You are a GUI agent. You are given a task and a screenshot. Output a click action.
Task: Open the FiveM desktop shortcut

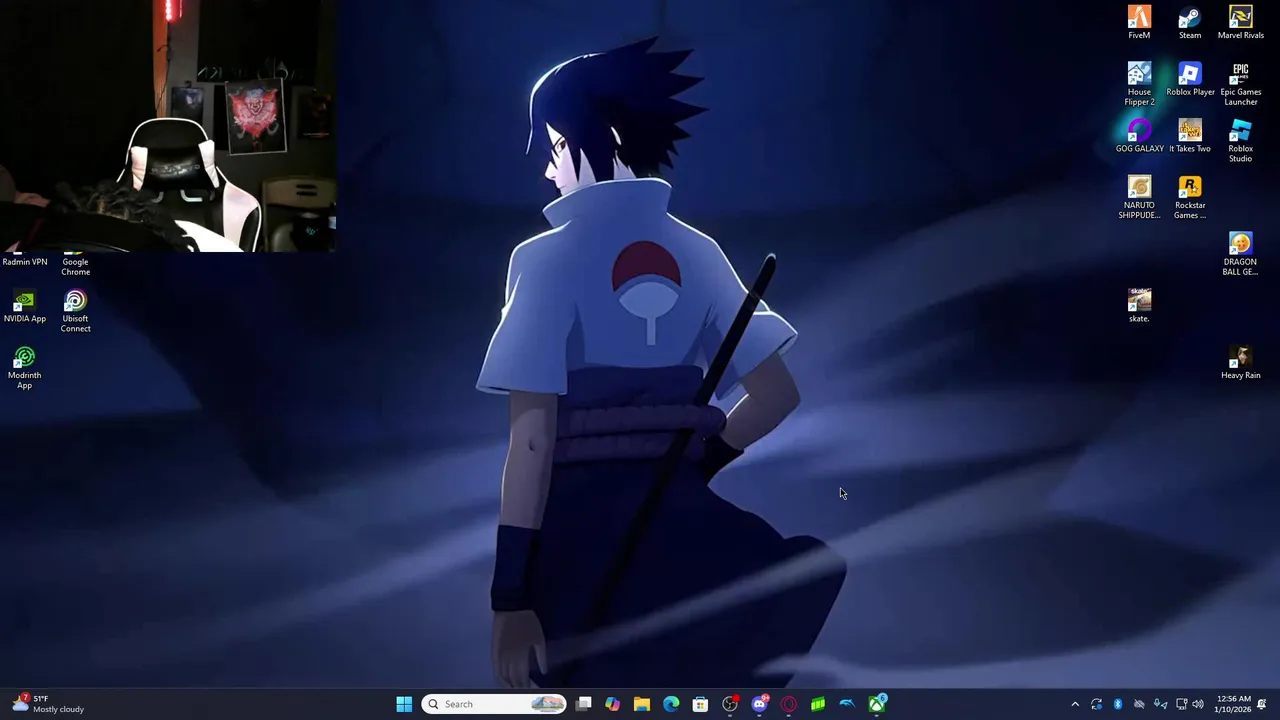pyautogui.click(x=1139, y=22)
